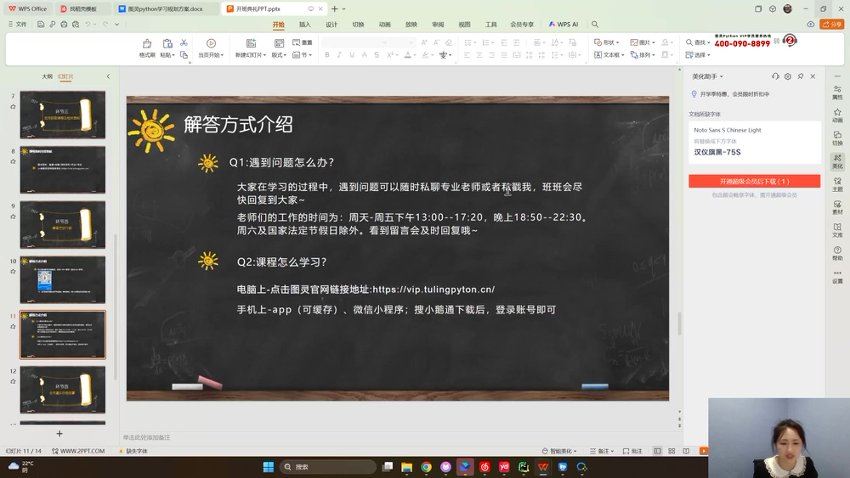This screenshot has width=850, height=478.
Task: Click the settings gear in 美化助手 panel
Action: pyautogui.click(x=788, y=76)
